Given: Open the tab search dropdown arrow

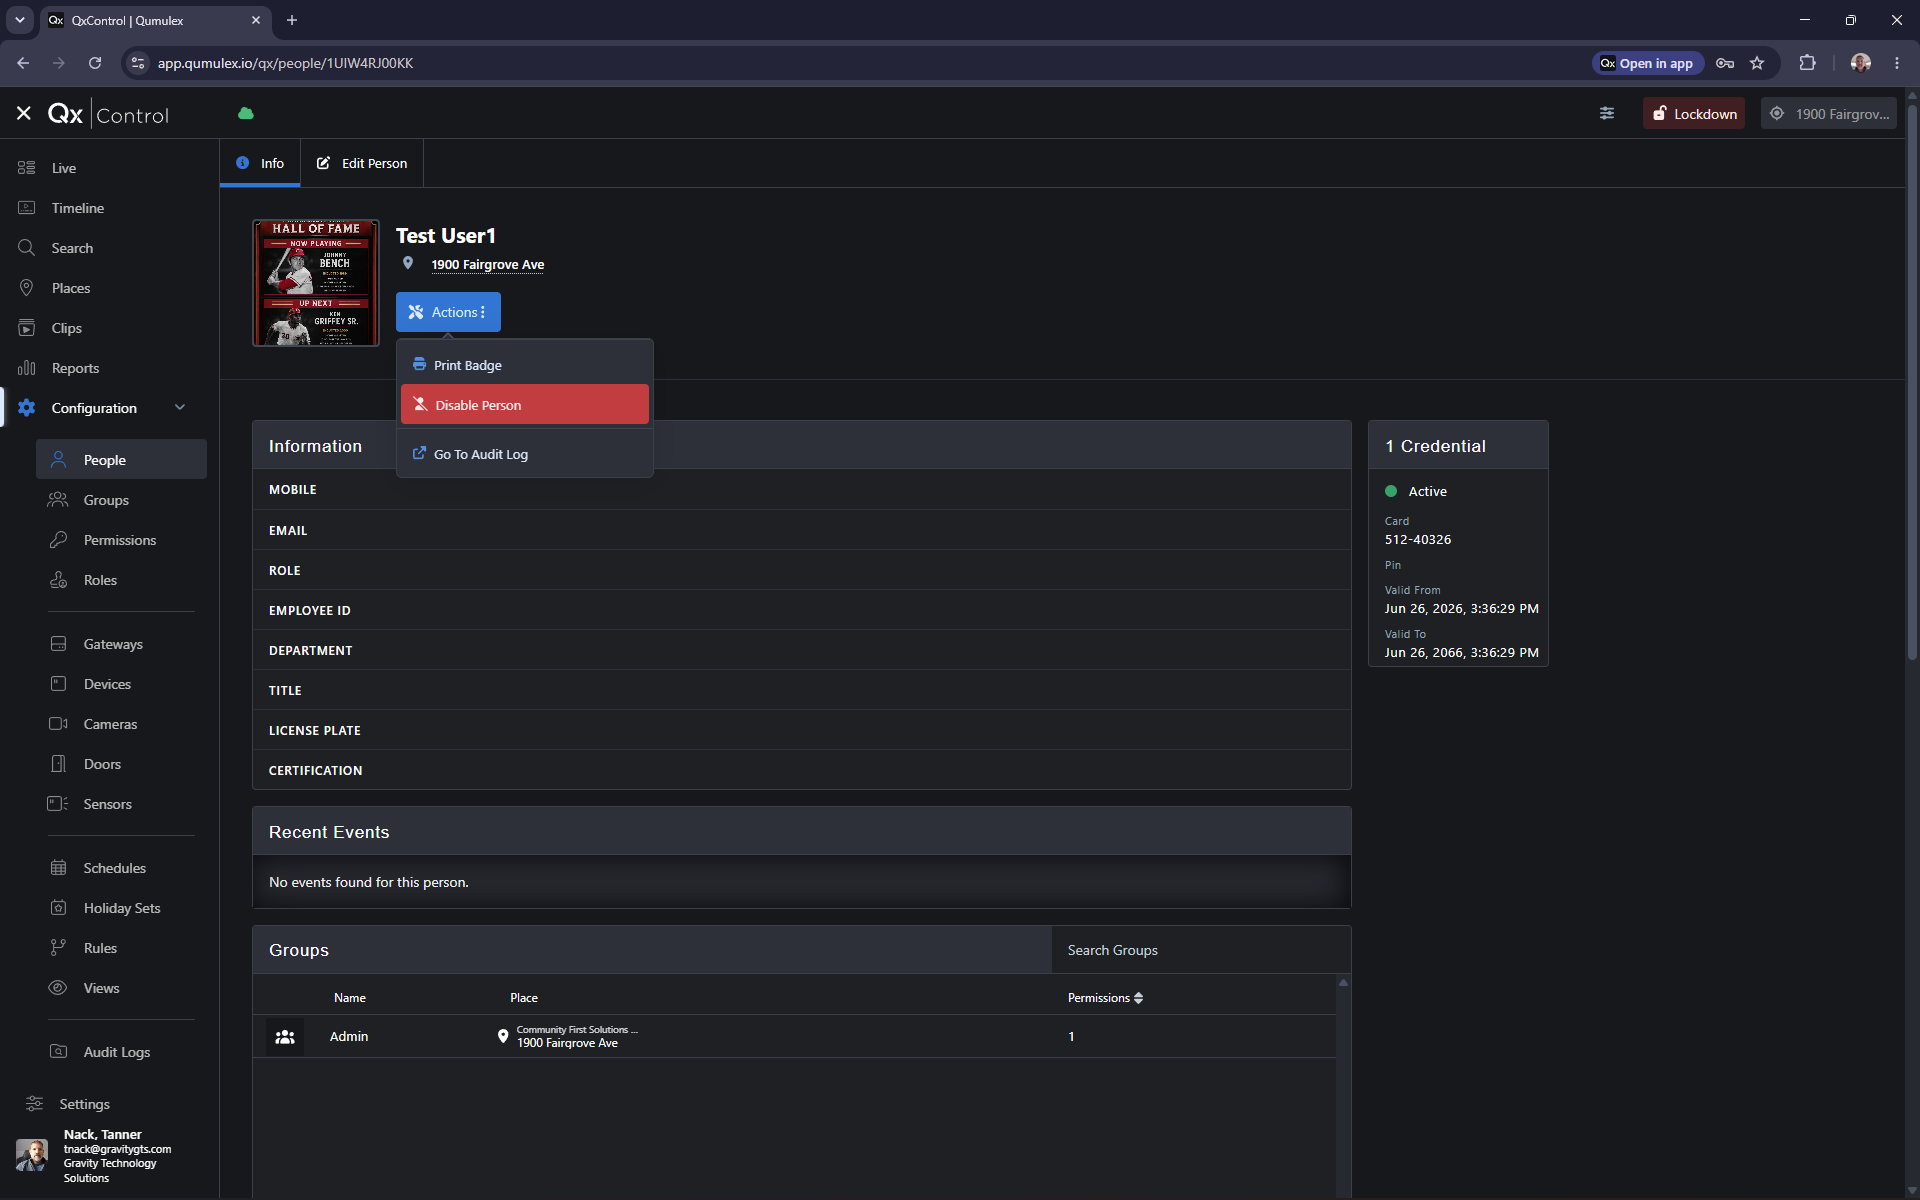Looking at the screenshot, I should point(19,20).
